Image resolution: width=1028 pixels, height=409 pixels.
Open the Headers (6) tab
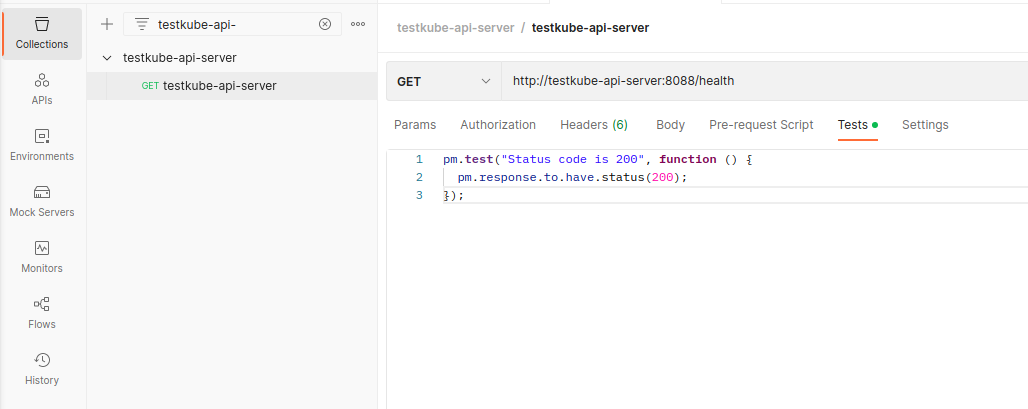coord(594,125)
